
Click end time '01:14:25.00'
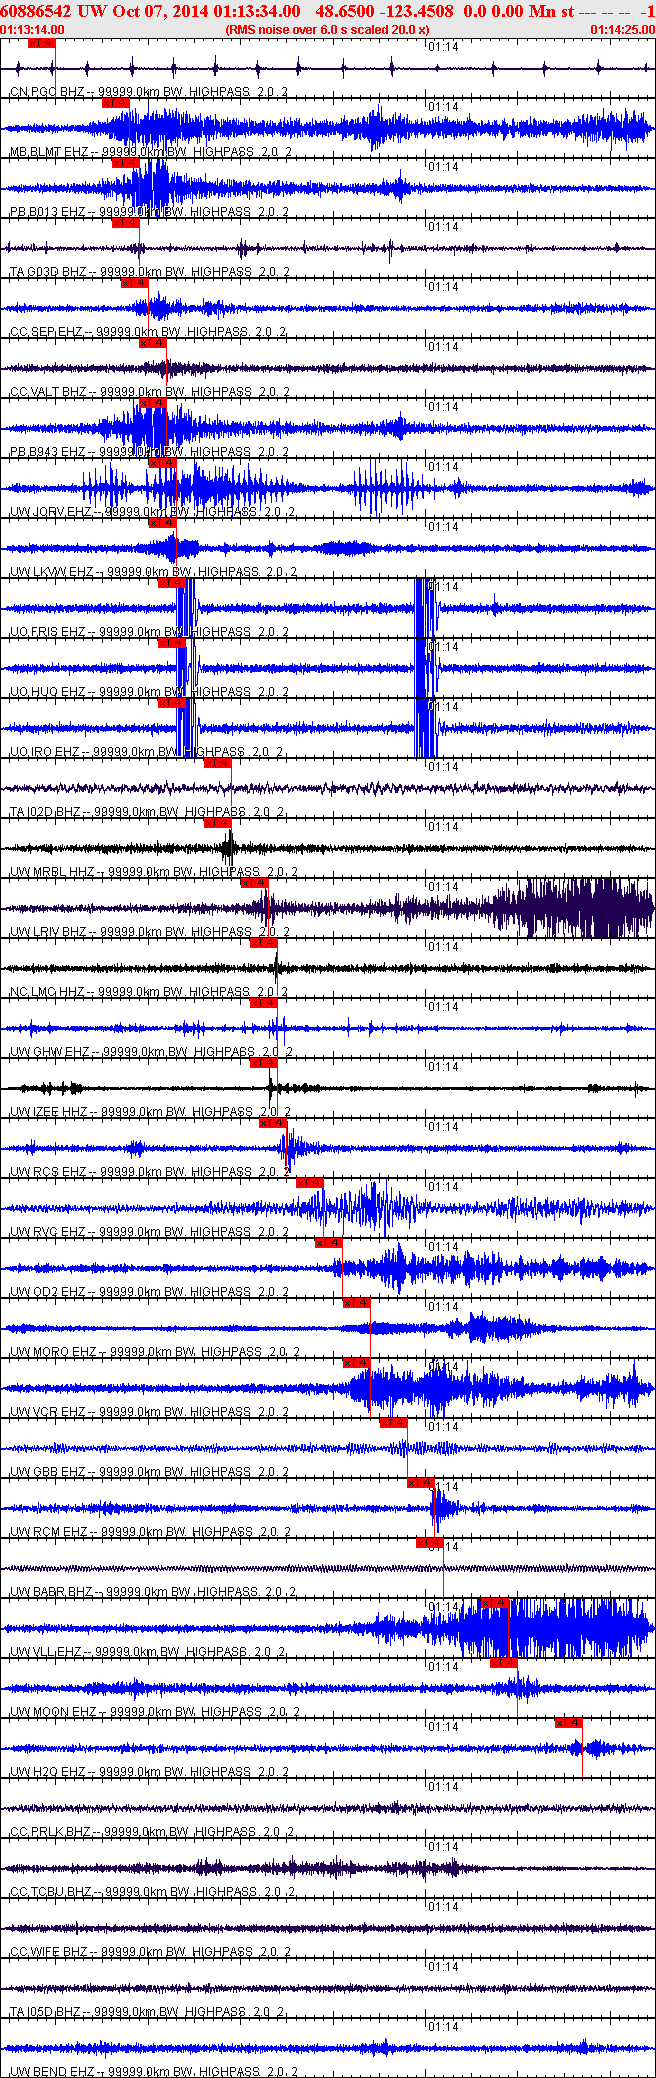(x=622, y=30)
